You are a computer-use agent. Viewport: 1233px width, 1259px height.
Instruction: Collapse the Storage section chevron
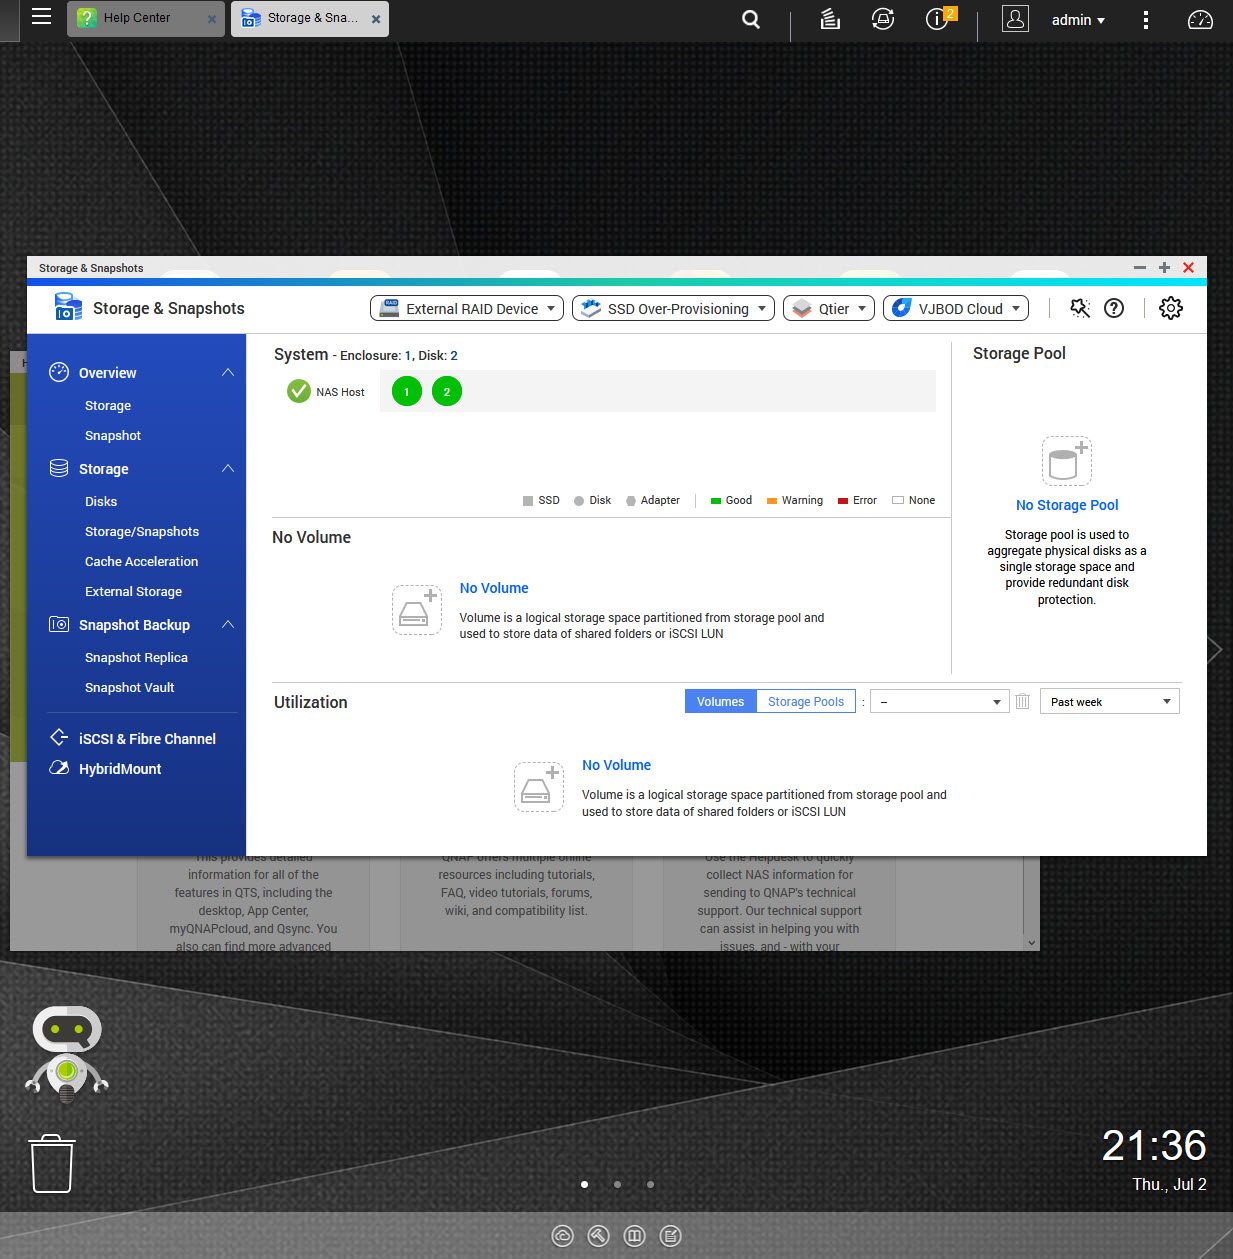pyautogui.click(x=228, y=468)
